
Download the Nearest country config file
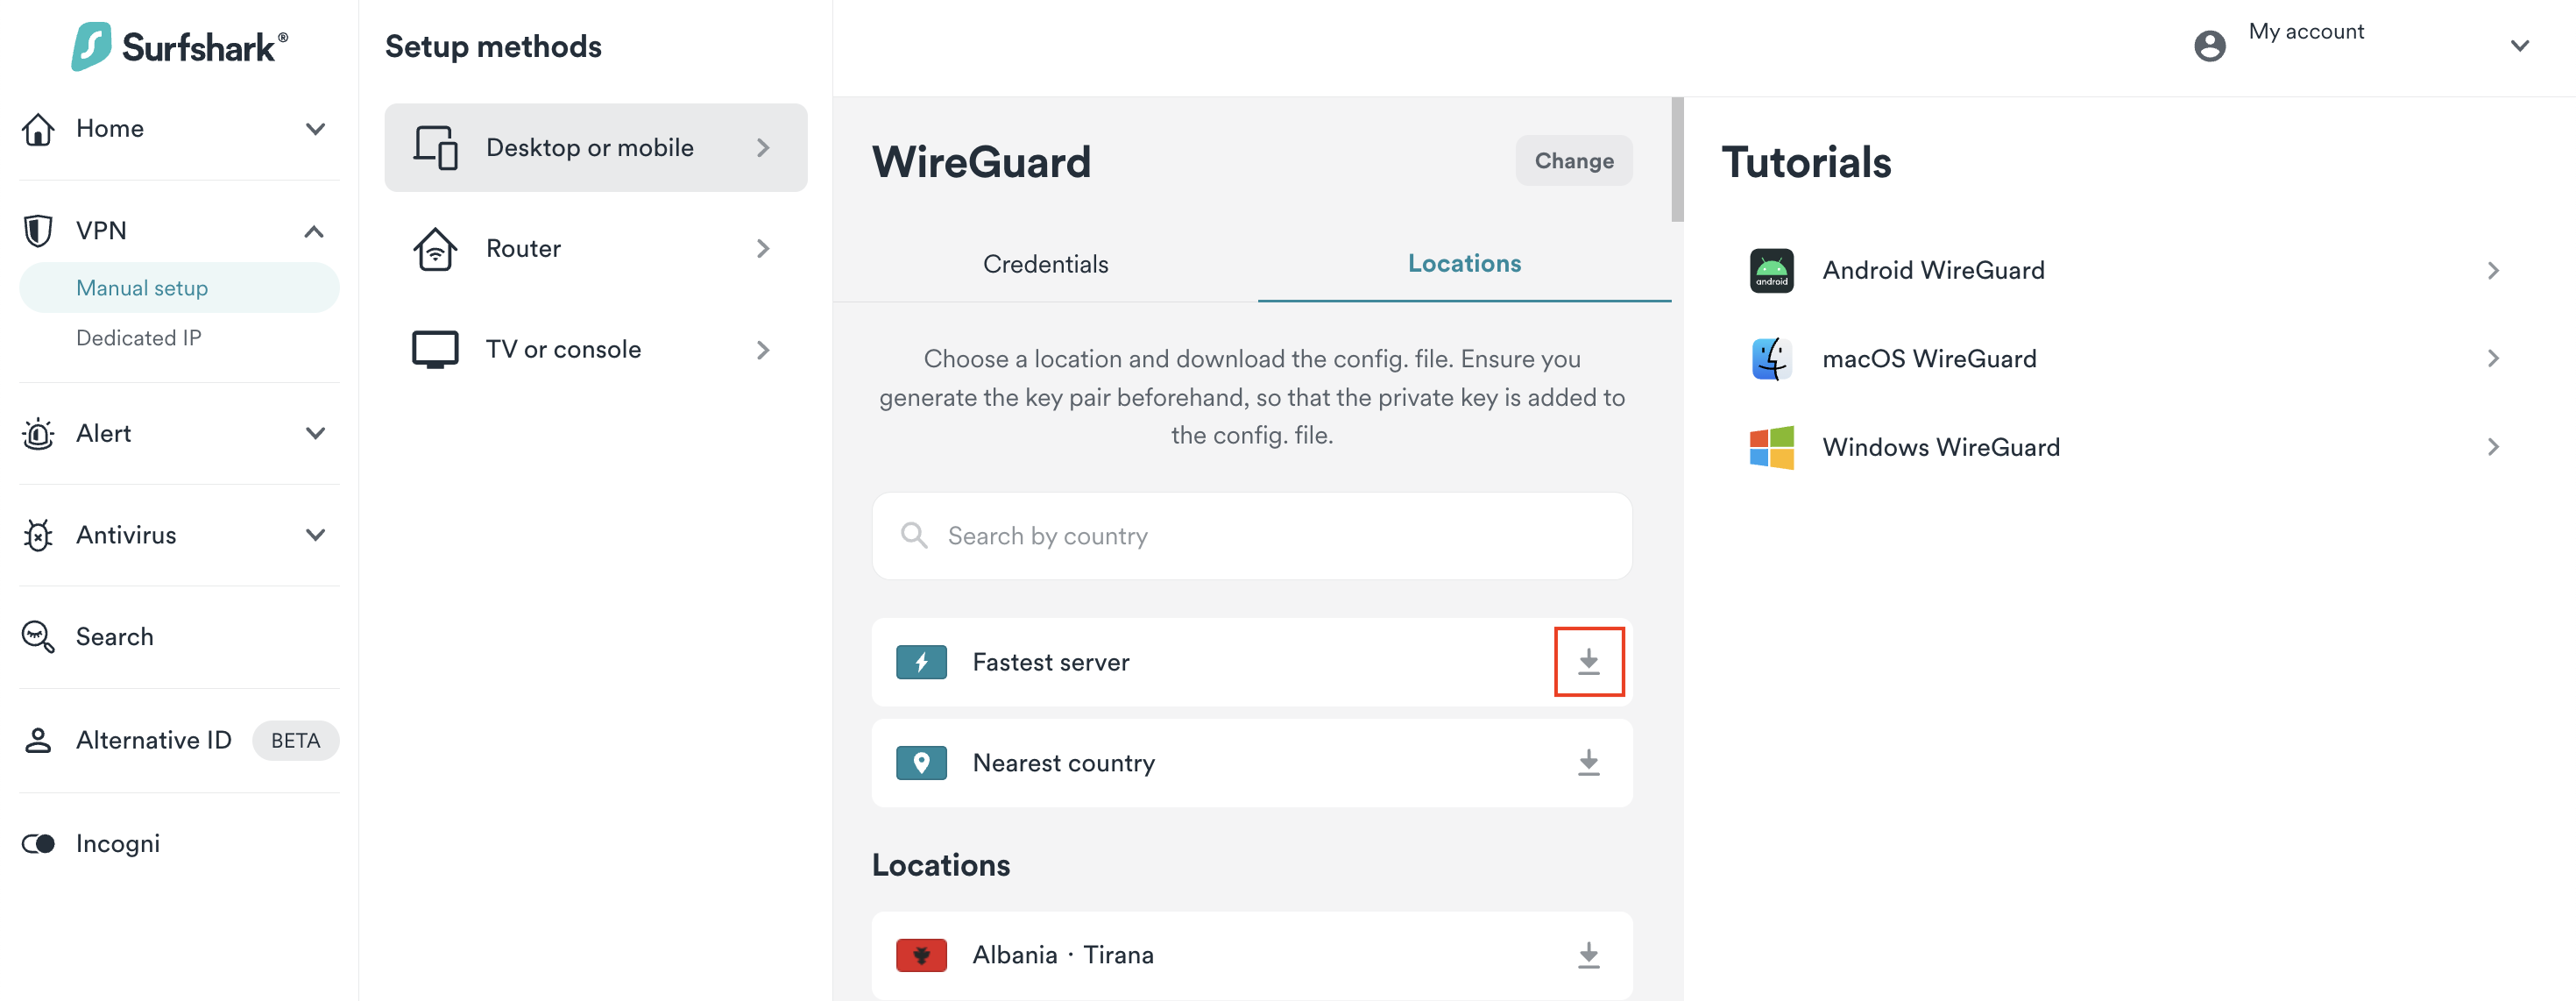(x=1588, y=763)
